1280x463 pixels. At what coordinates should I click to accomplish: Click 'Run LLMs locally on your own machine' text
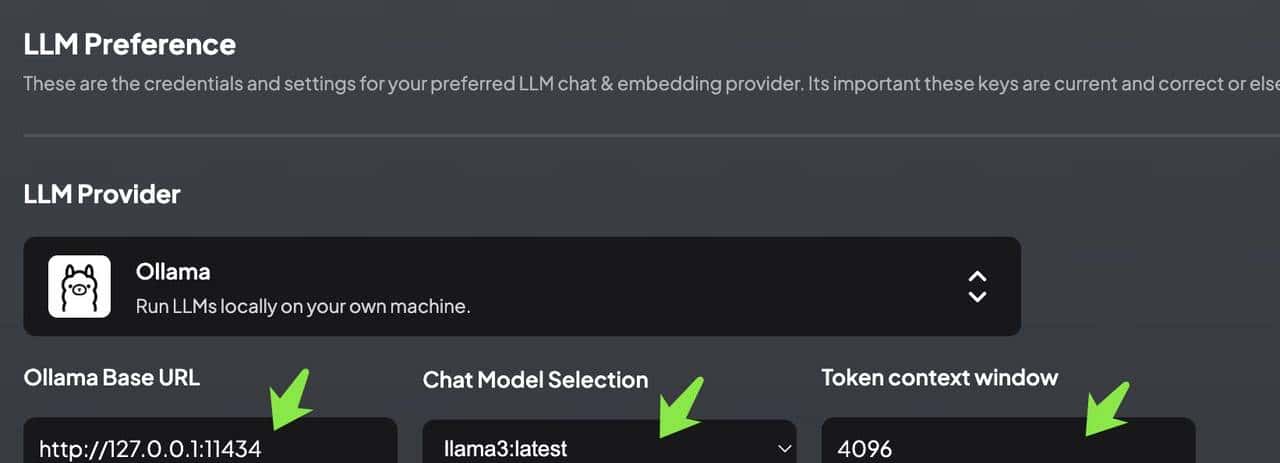(x=302, y=306)
